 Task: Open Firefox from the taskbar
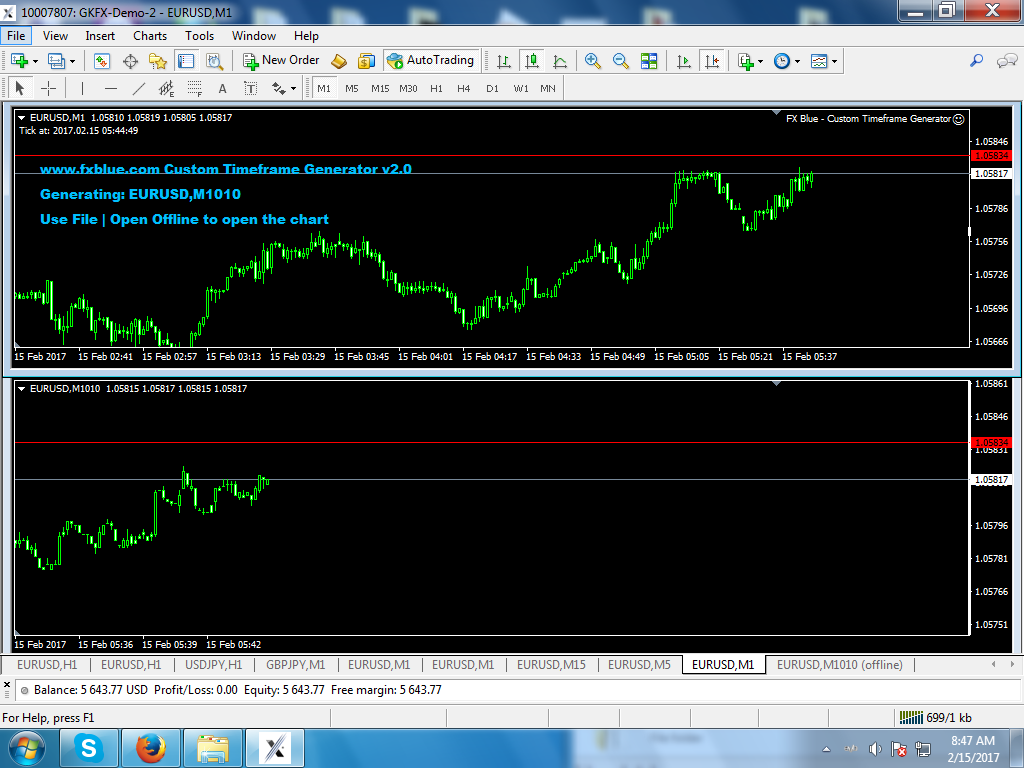pyautogui.click(x=150, y=748)
